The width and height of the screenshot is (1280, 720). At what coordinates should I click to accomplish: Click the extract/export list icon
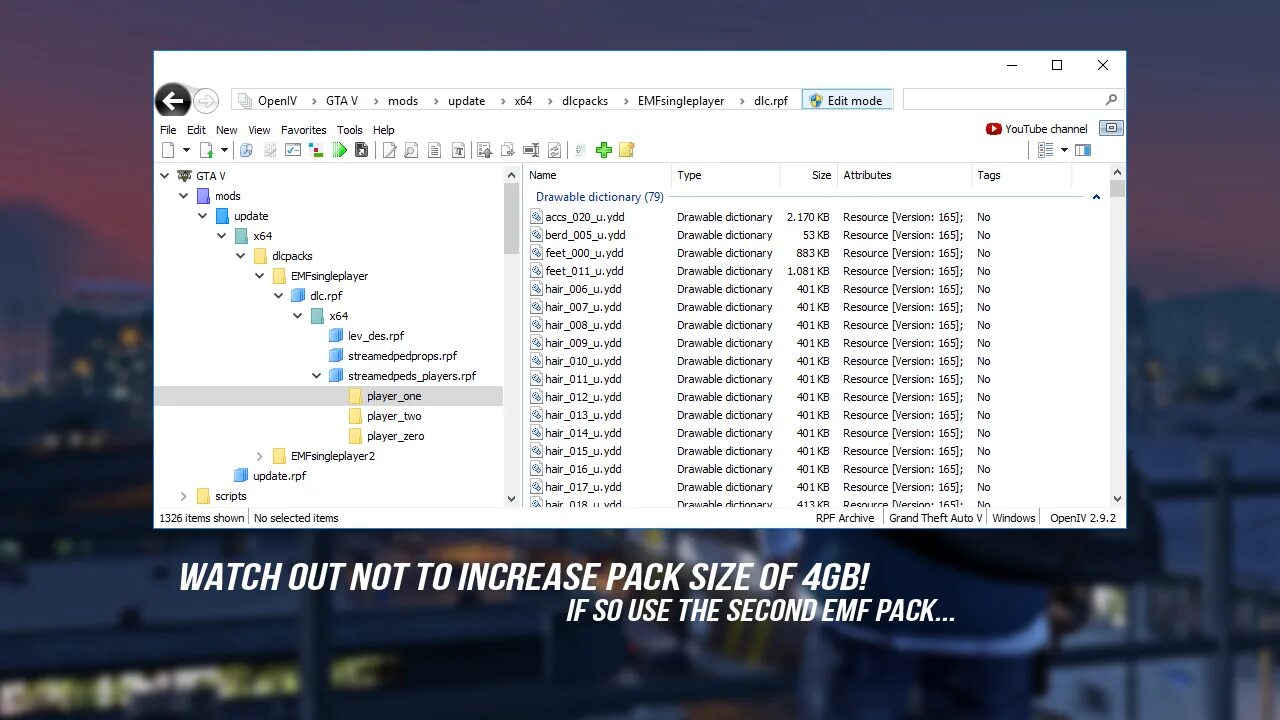484,150
